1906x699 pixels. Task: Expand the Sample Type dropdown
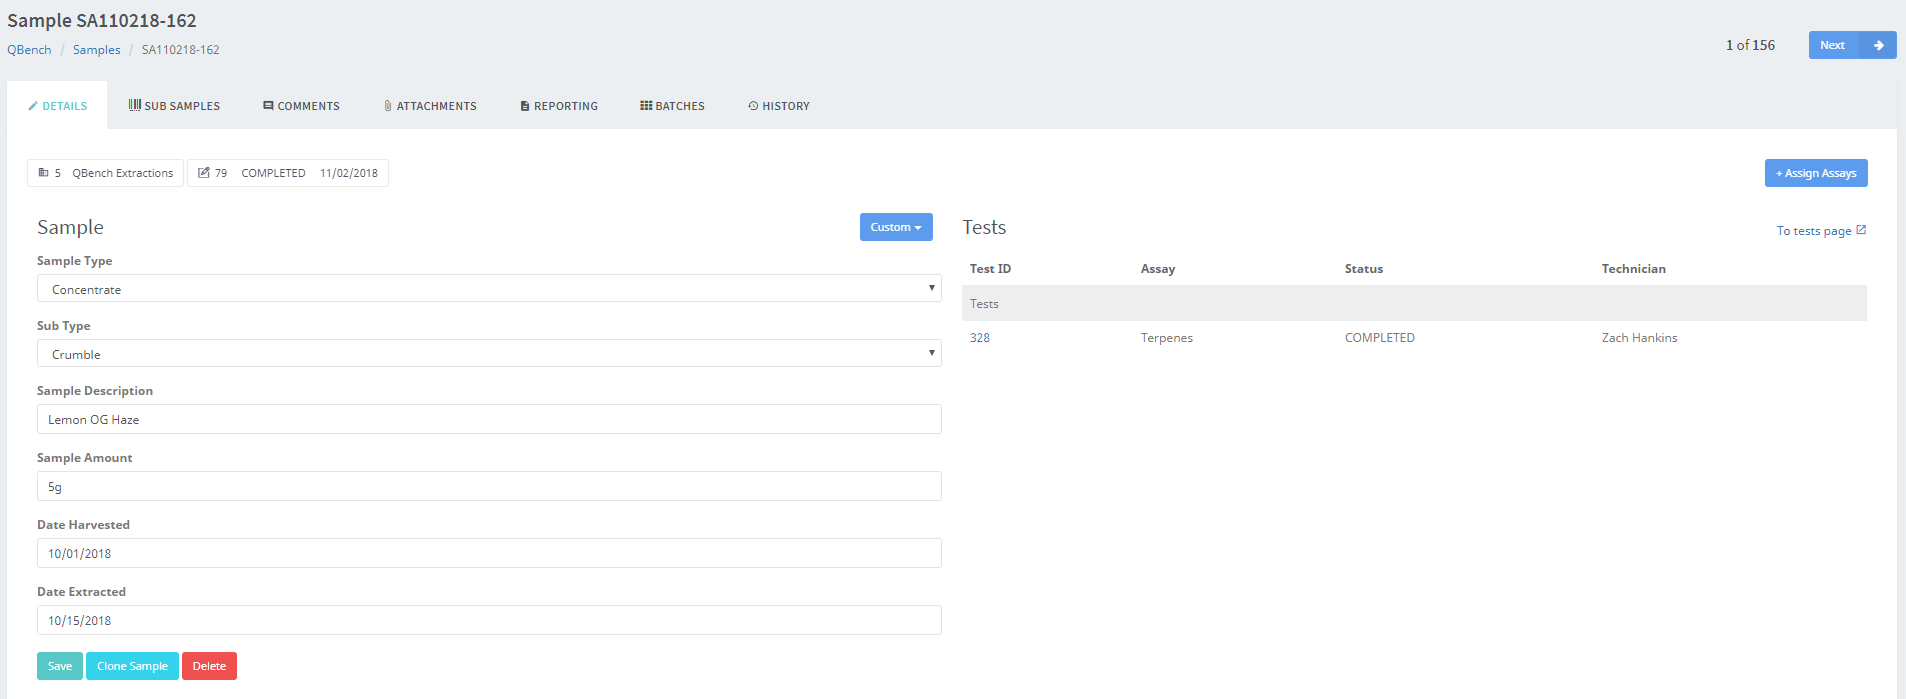click(489, 289)
